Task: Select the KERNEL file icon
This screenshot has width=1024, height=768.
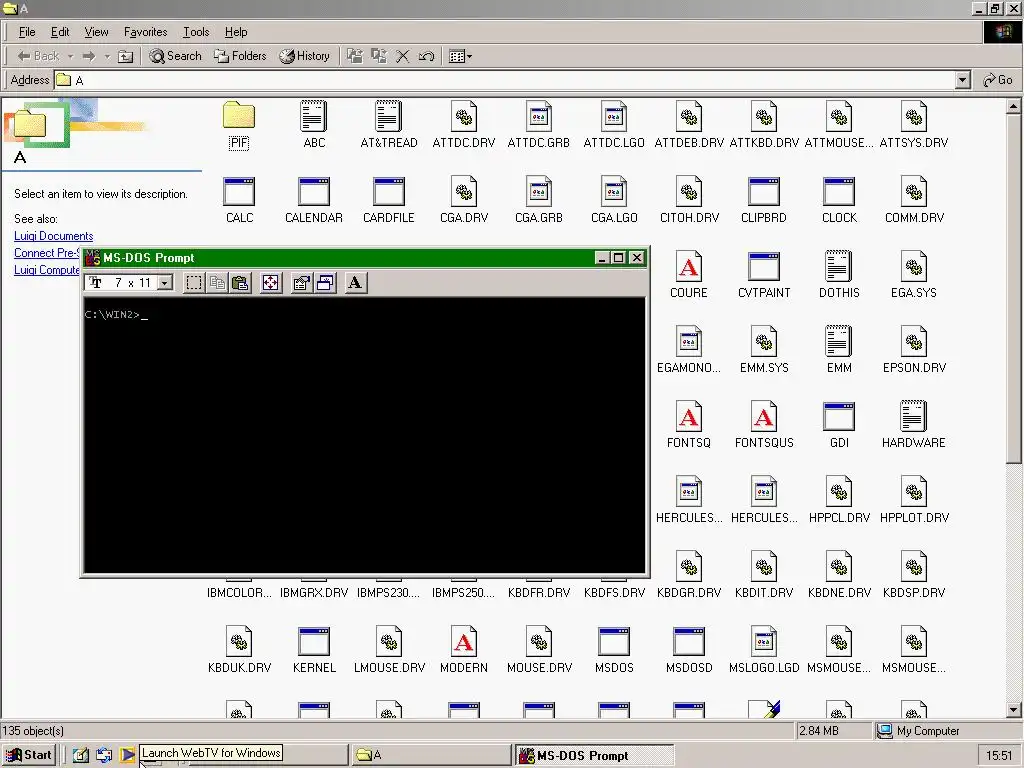Action: coord(314,650)
